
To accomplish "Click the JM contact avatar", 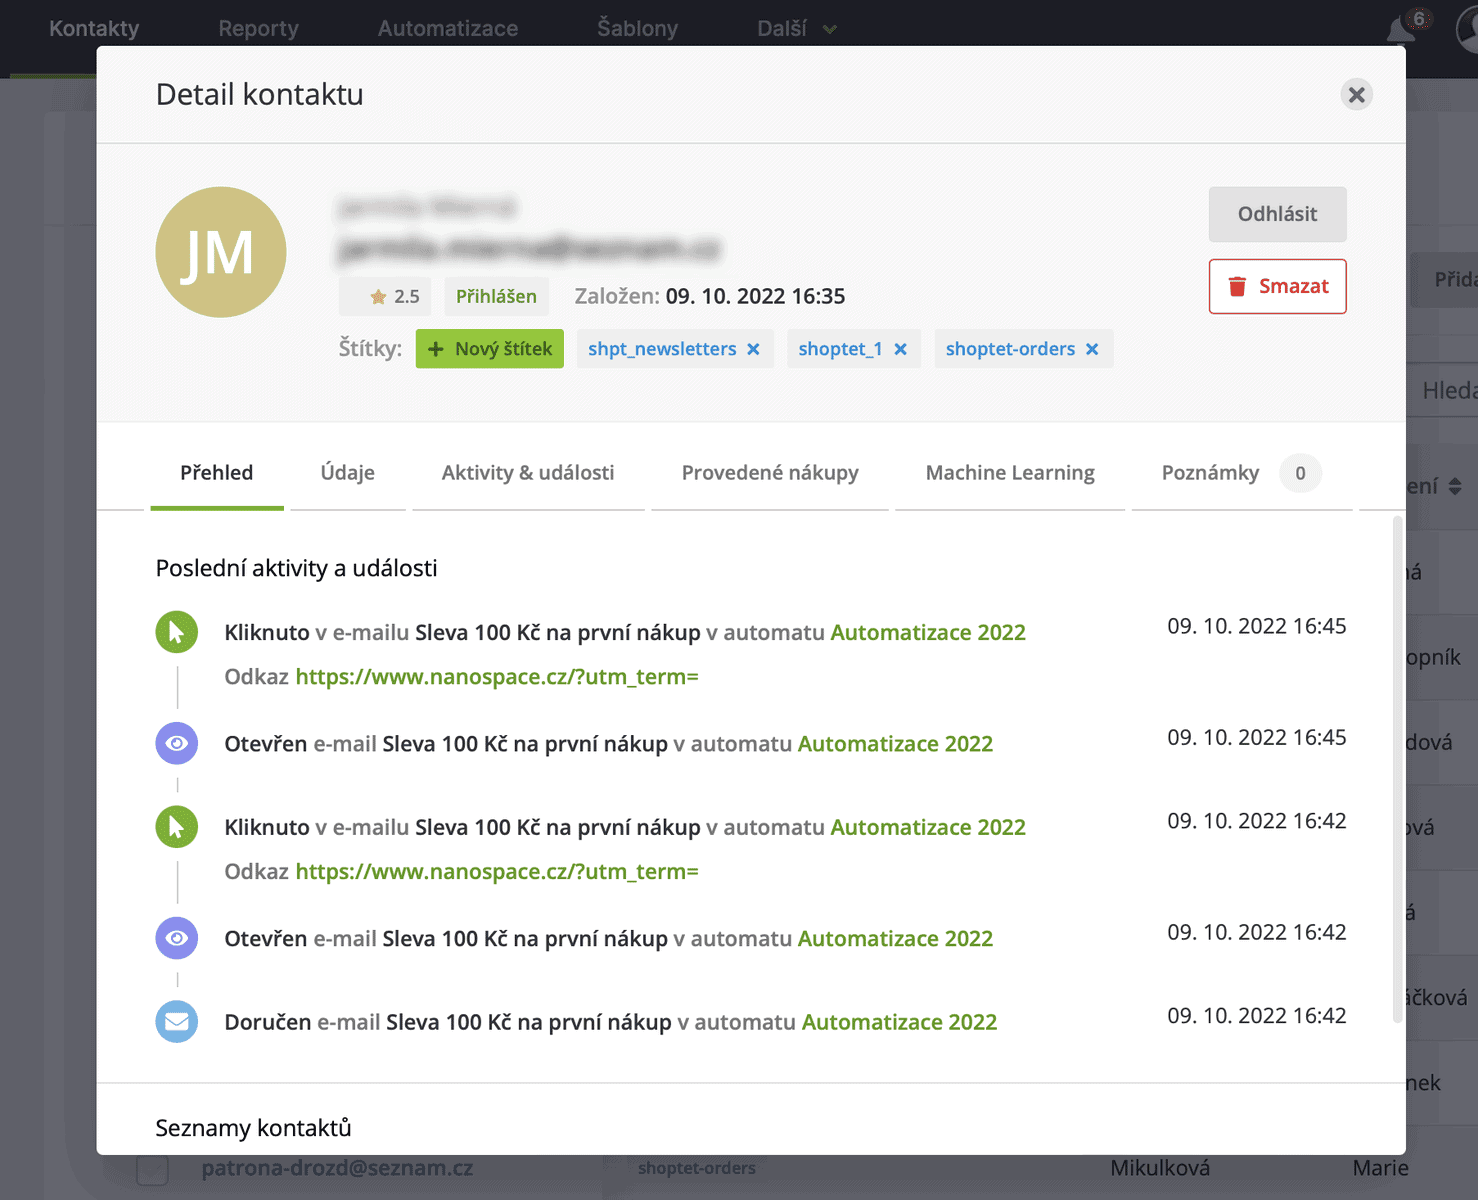I will pos(221,252).
